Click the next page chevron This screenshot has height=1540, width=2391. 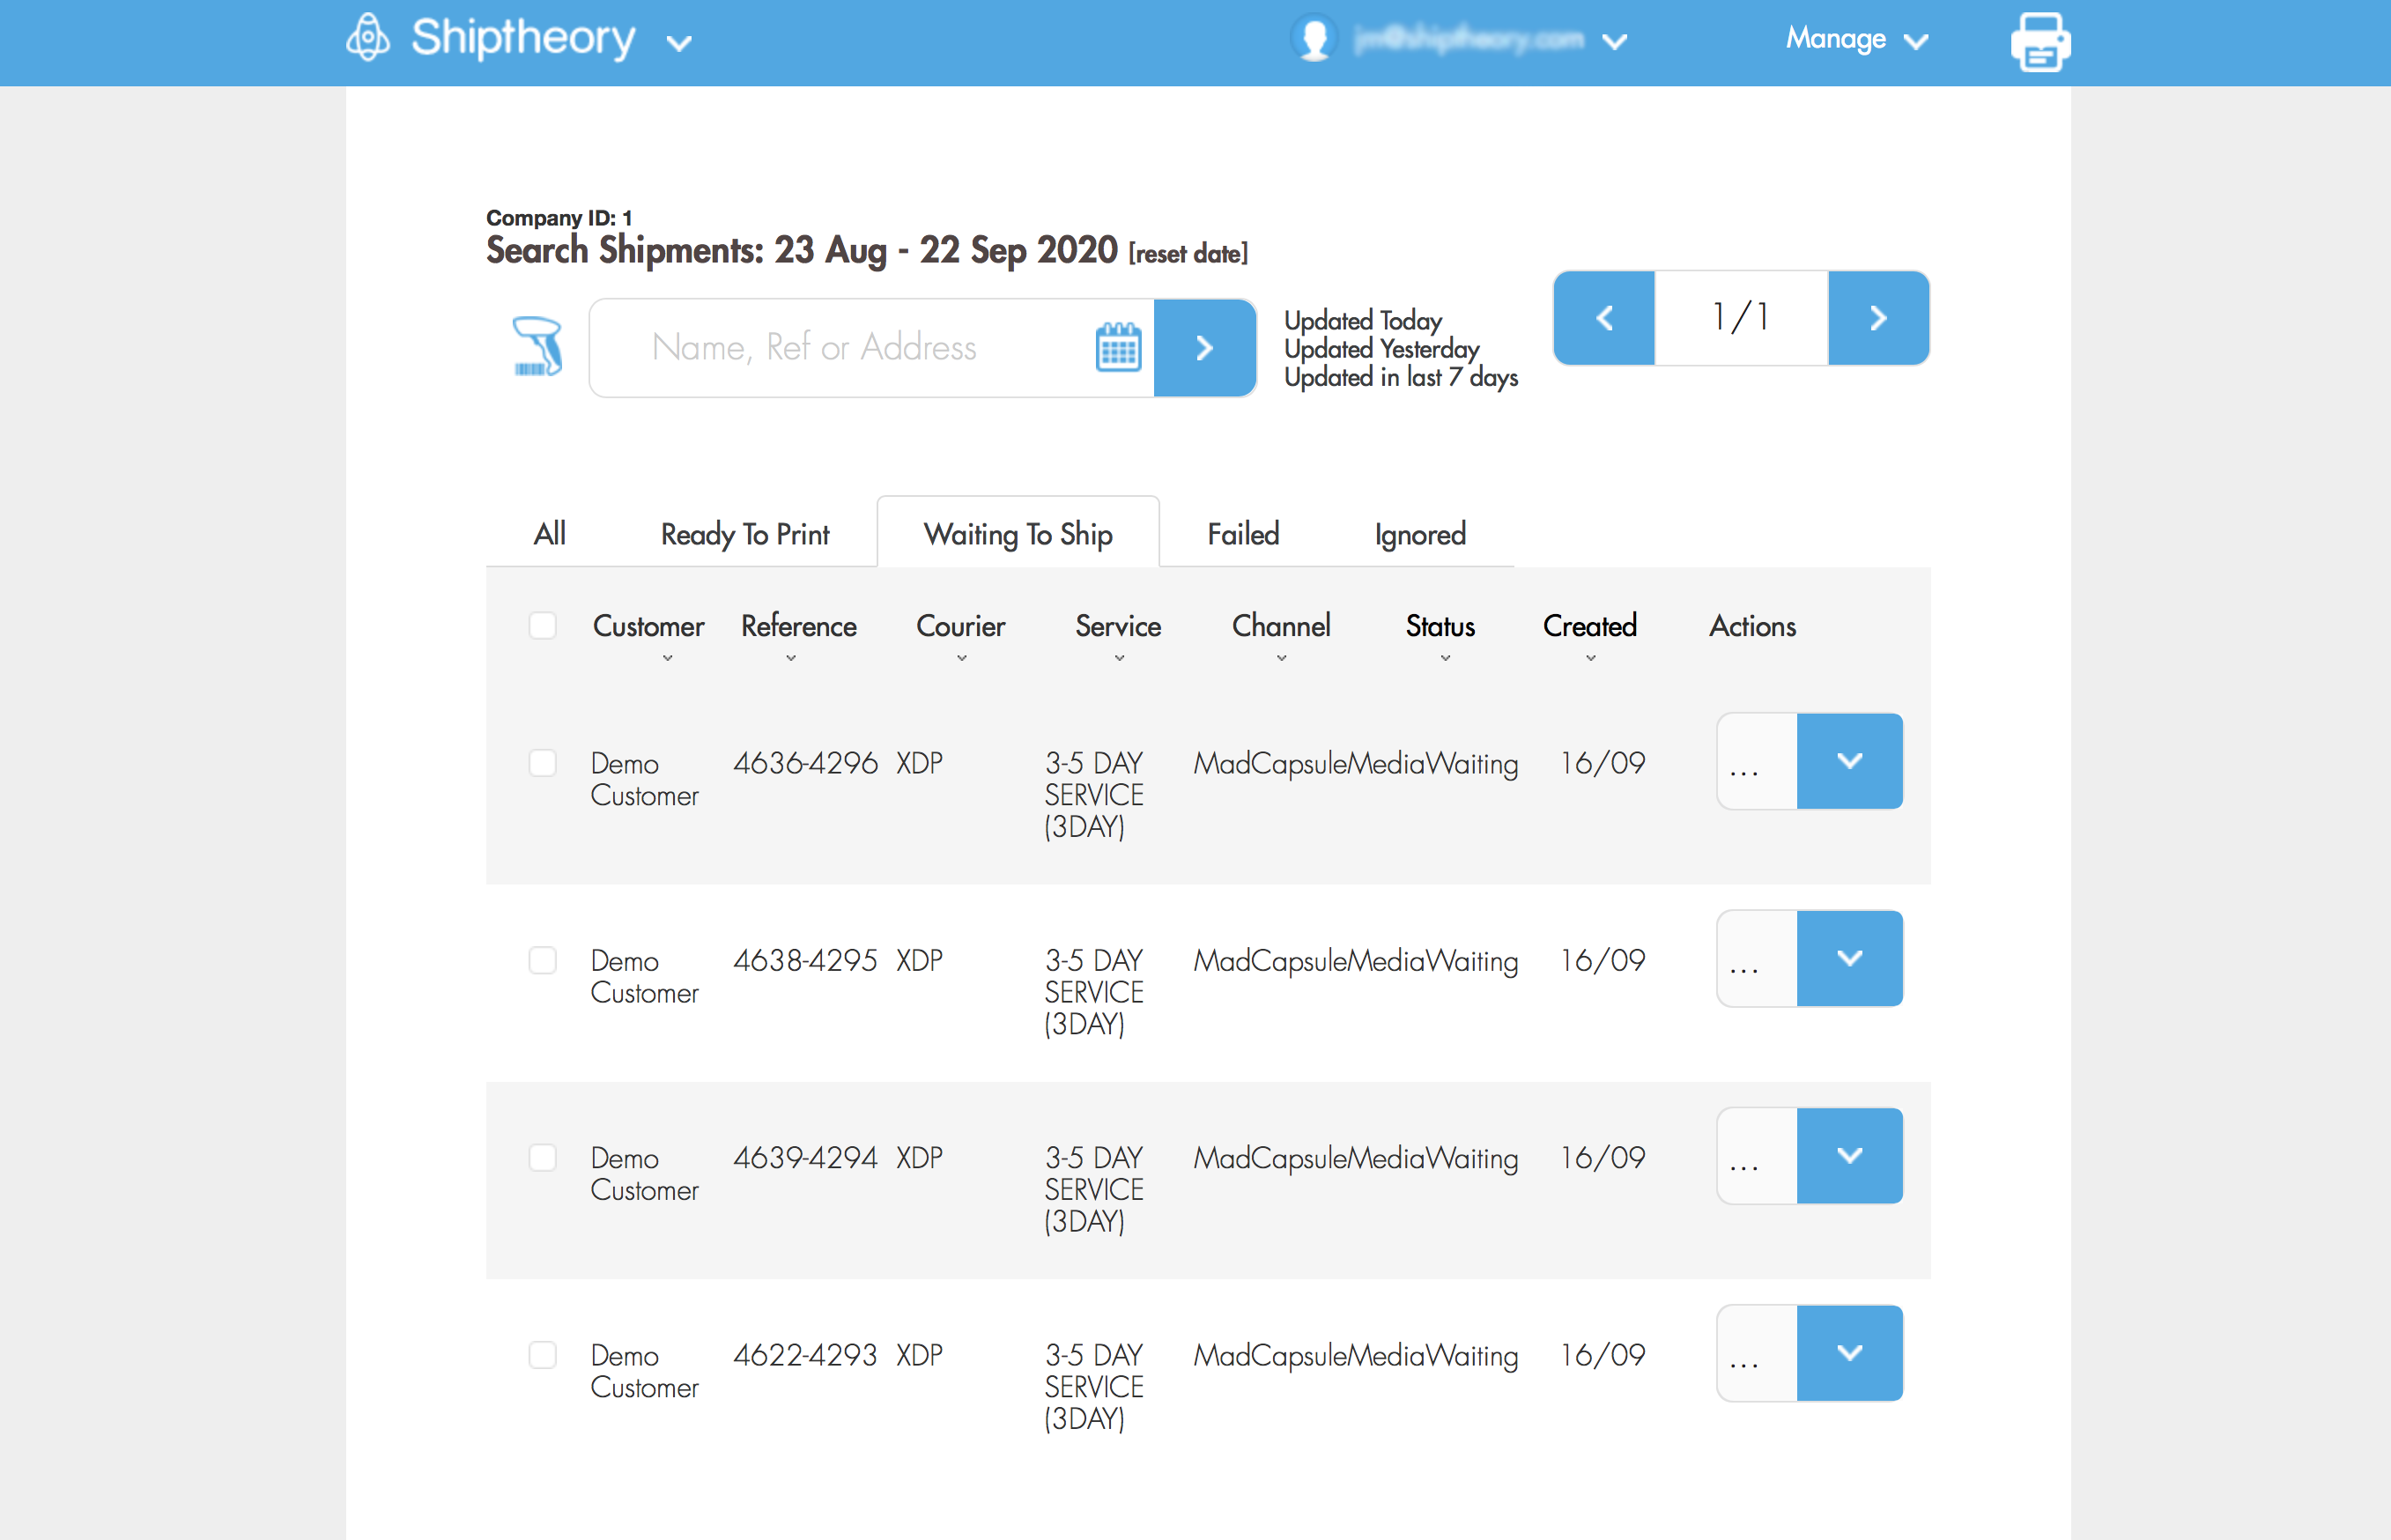[1878, 318]
